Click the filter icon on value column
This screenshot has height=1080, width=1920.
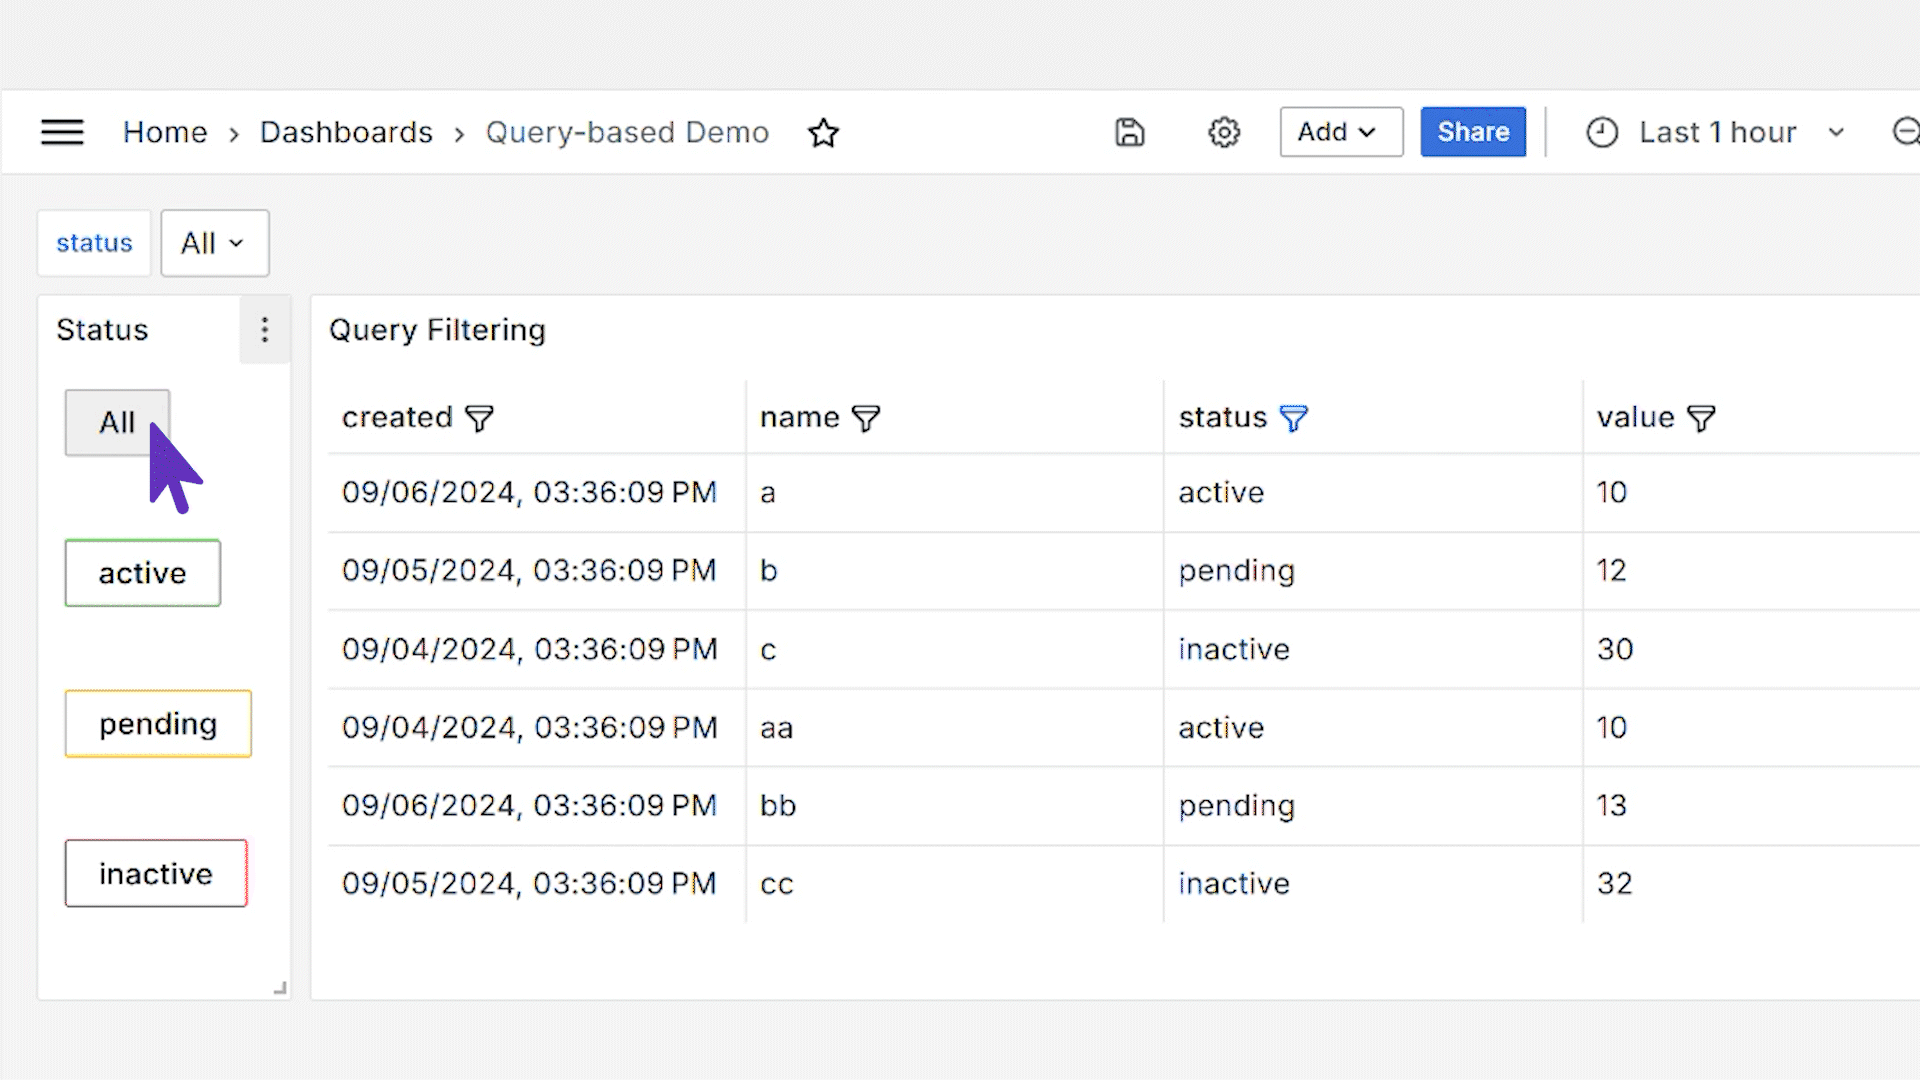(x=1700, y=417)
